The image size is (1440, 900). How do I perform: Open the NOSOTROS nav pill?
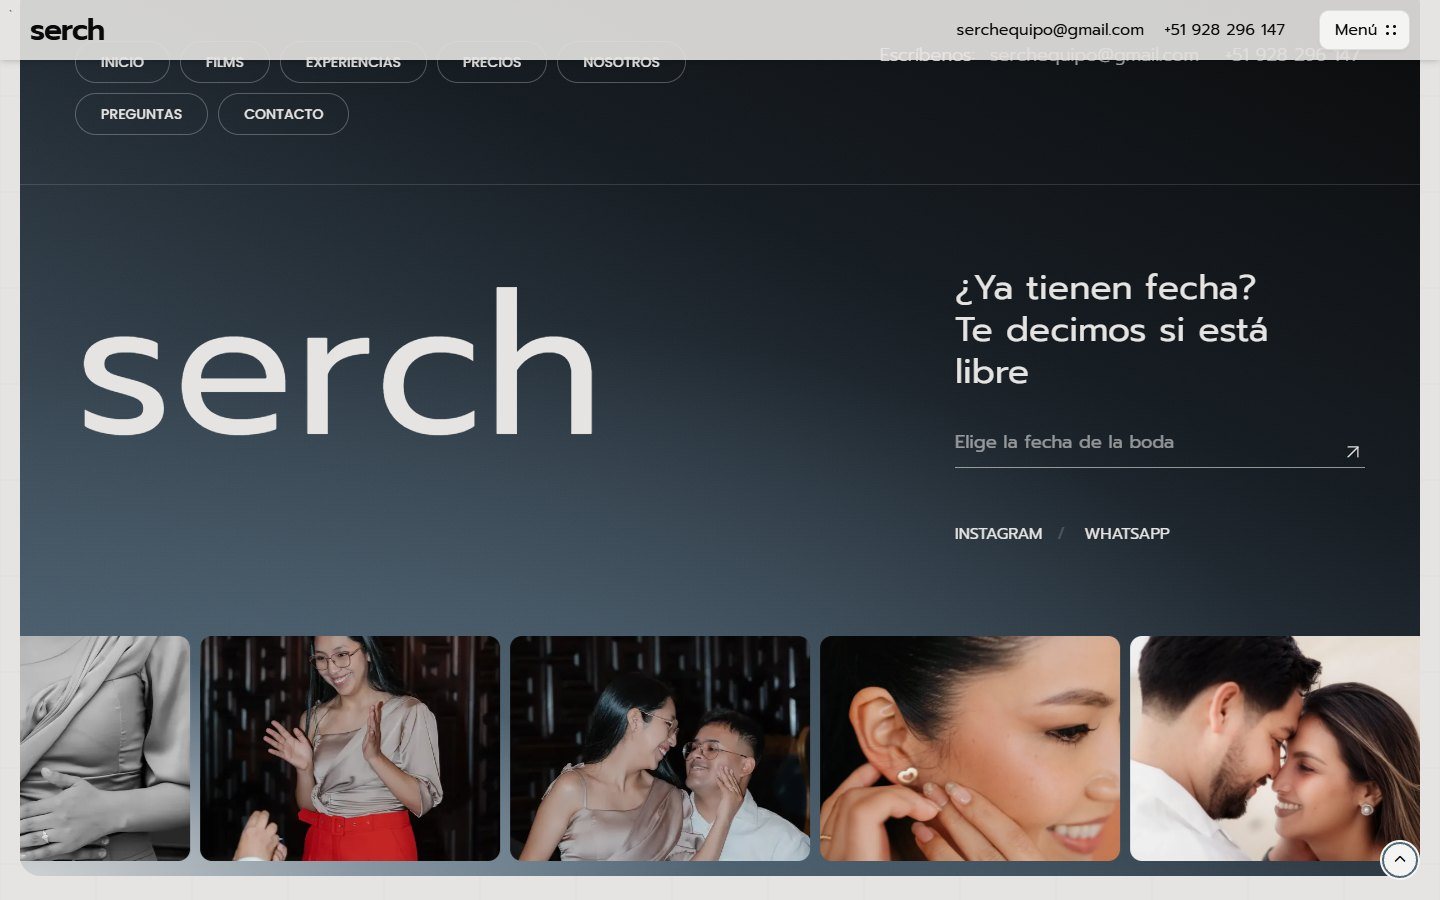pos(621,62)
